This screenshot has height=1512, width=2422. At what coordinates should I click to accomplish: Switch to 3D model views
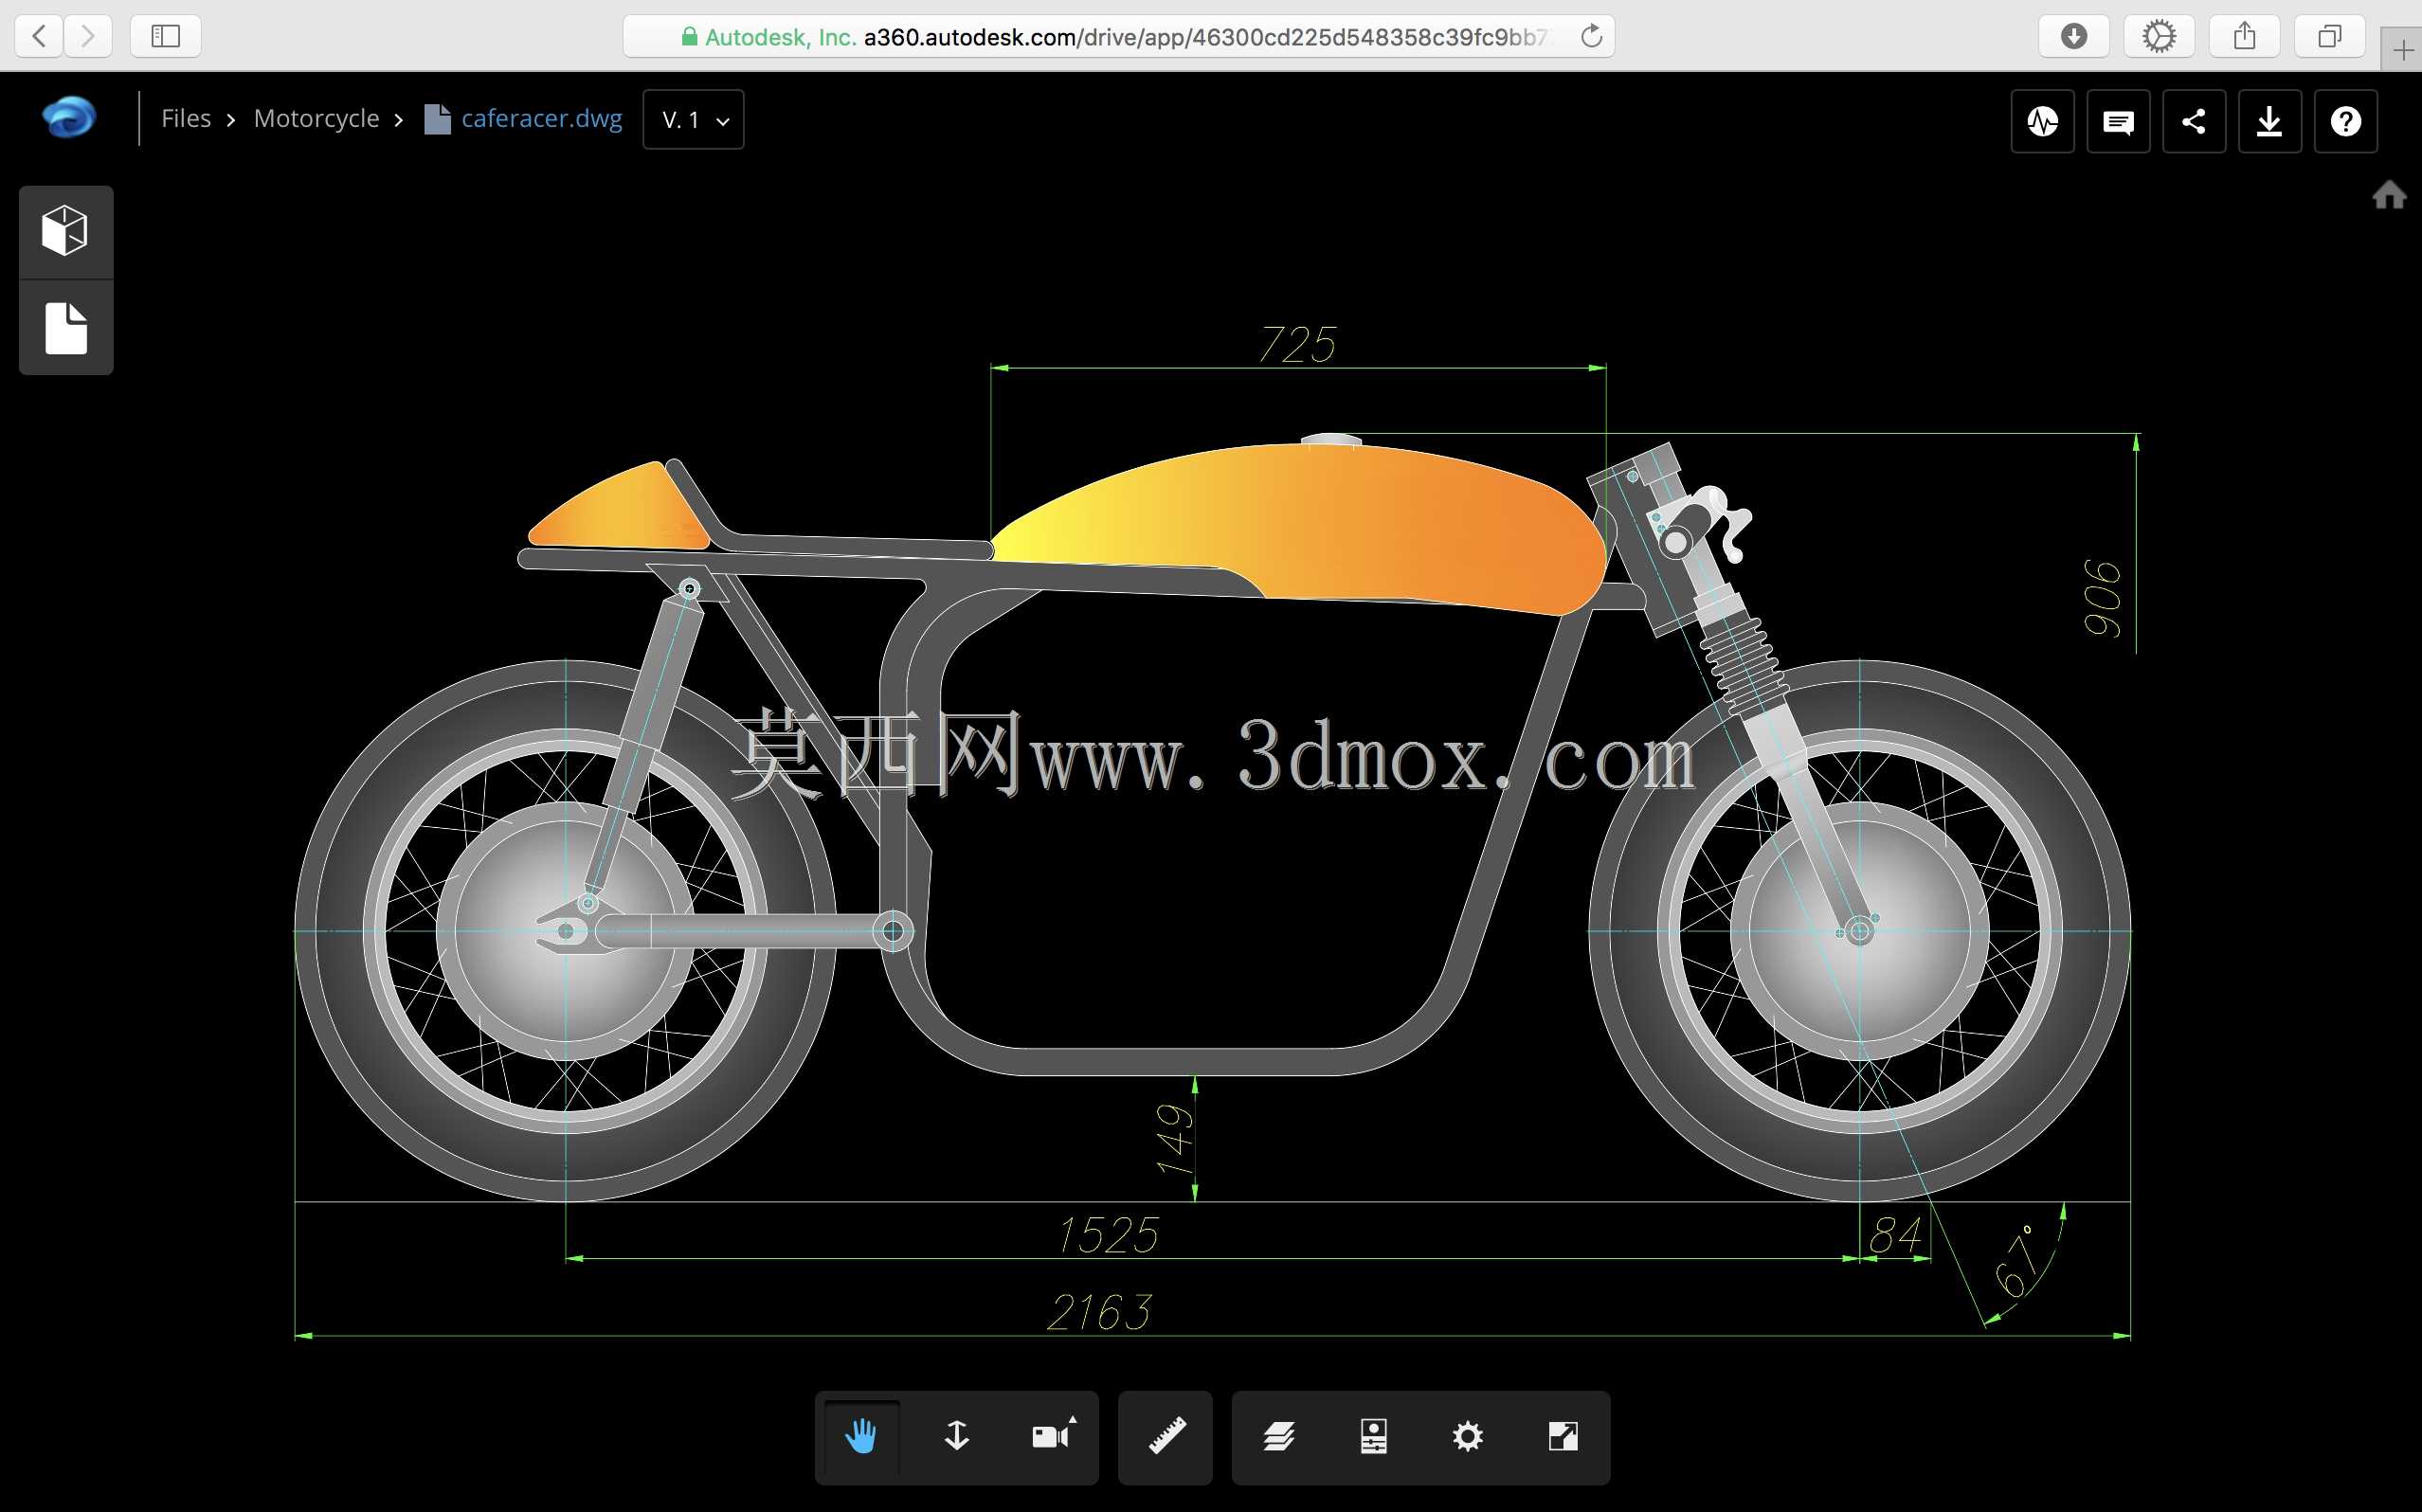point(66,232)
